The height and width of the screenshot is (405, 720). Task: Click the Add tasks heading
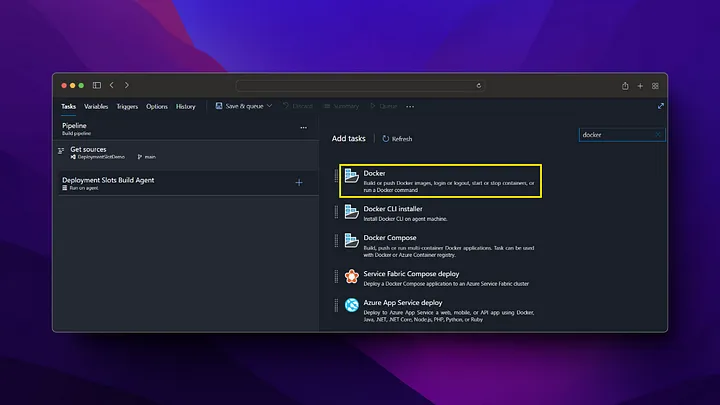coord(349,138)
